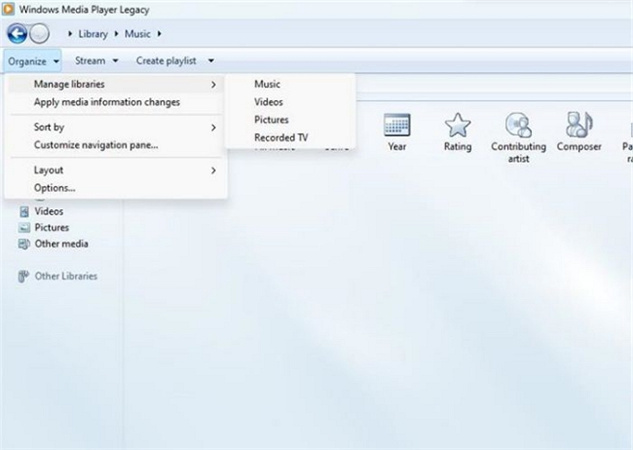Choose Recorded TV in Manage libraries submenu

(x=290, y=137)
